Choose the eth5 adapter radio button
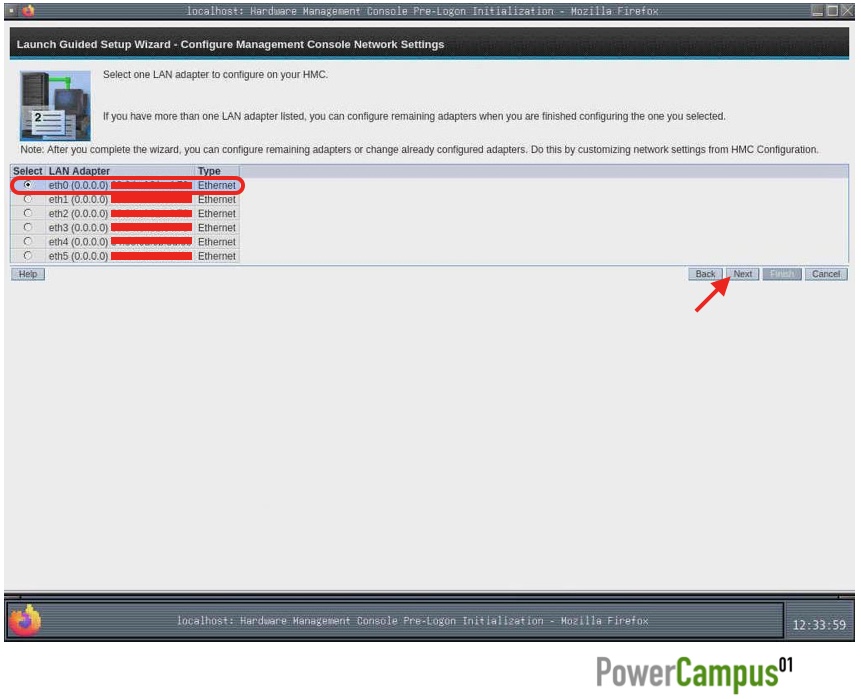The image size is (861, 699). (x=27, y=256)
